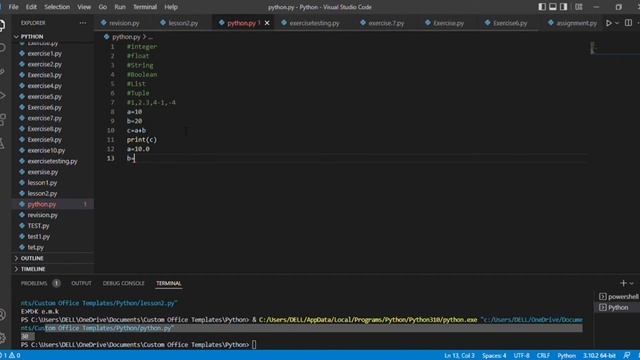The width and height of the screenshot is (640, 360).
Task: Expand the TIMELINE section
Action: [x=33, y=269]
